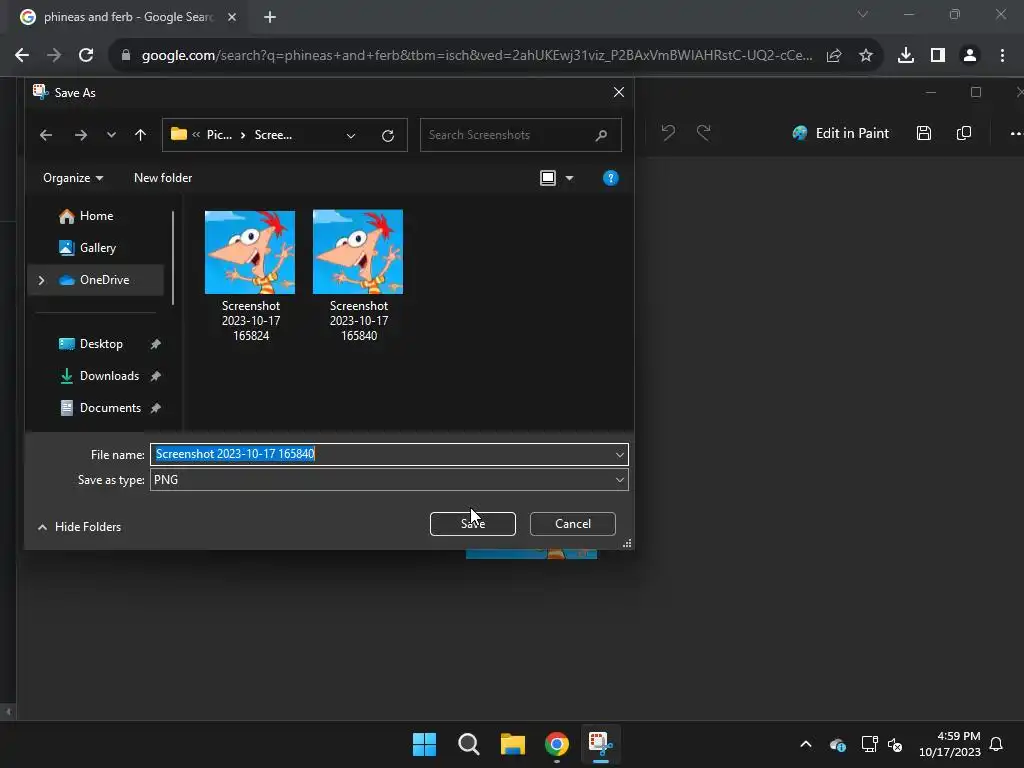Viewport: 1024px width, 768px height.
Task: Open Chrome three-dot menu
Action: (x=1002, y=56)
